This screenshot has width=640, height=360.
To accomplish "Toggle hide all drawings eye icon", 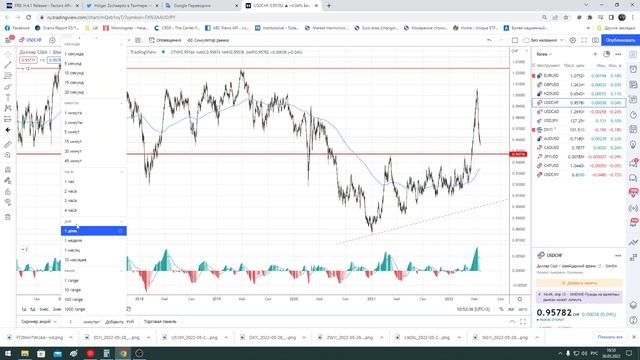I will (8, 202).
